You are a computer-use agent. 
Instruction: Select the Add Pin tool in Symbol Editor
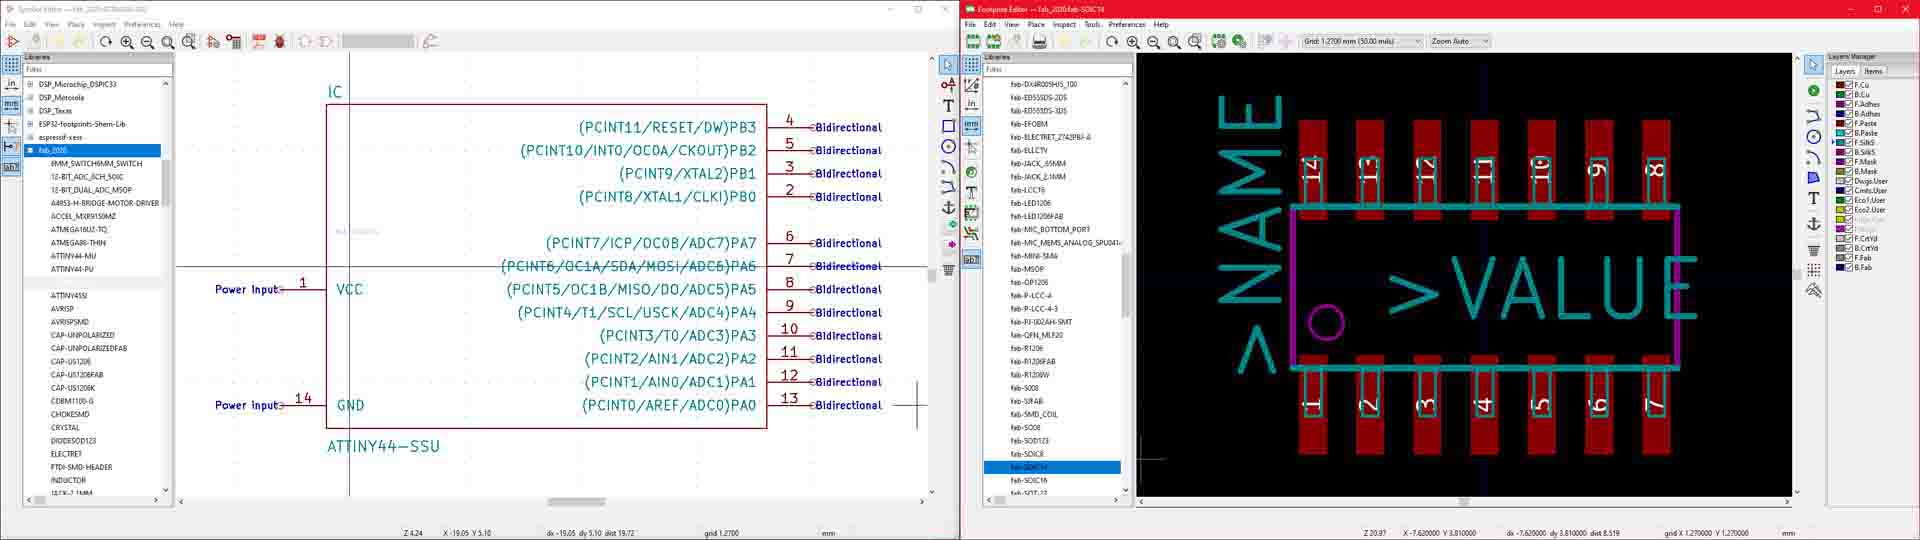pyautogui.click(x=948, y=84)
